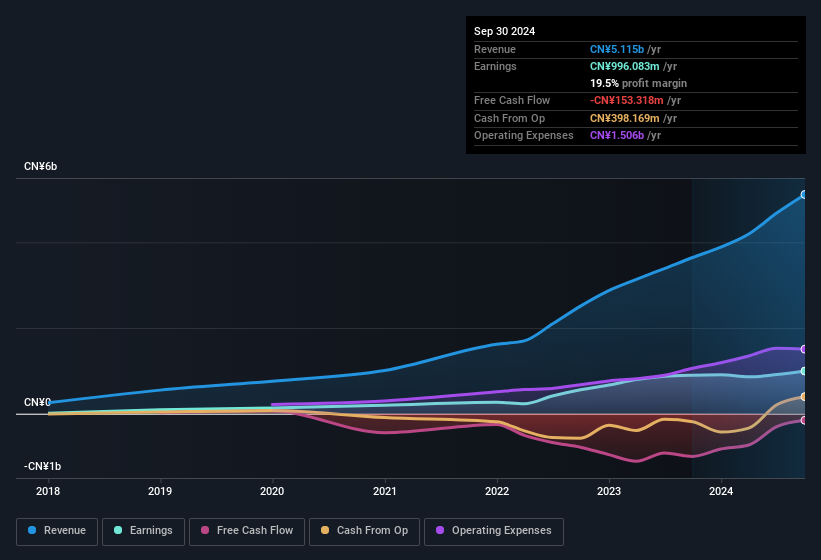Click the Free Cash Flow label in tooltip
Viewport: 821px width, 560px height.
(512, 100)
